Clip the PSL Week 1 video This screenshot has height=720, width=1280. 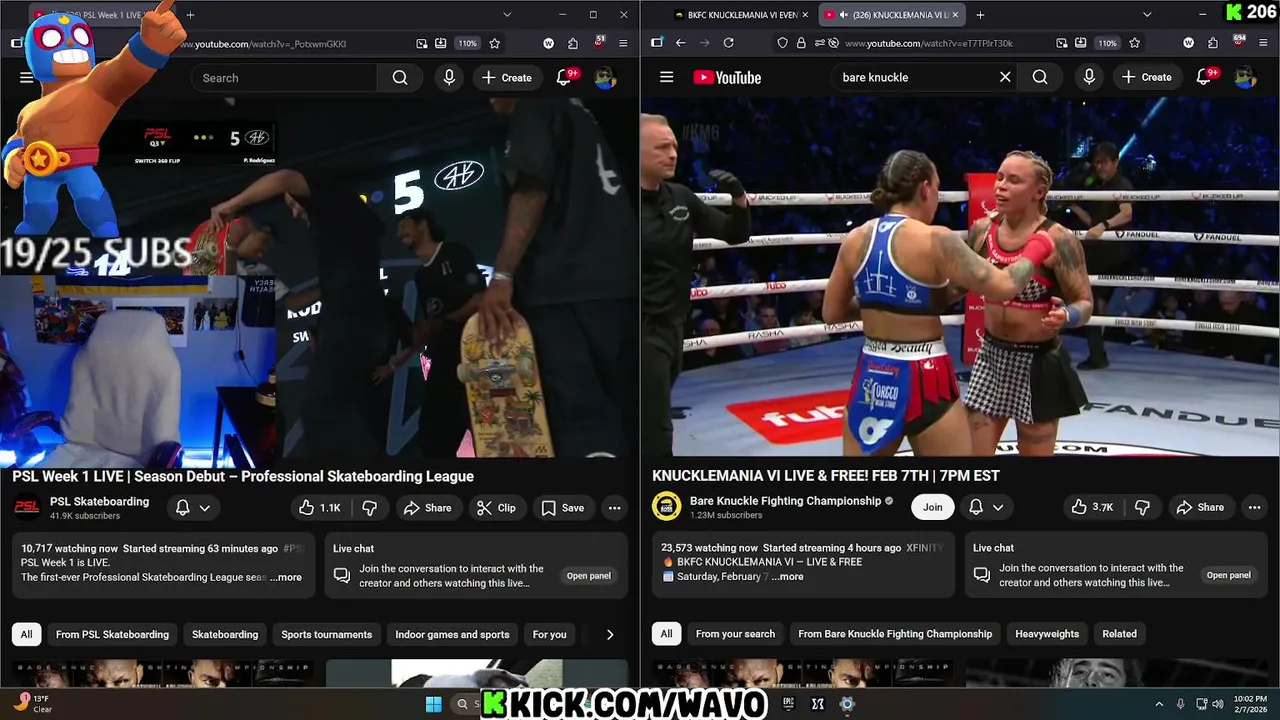pos(497,508)
